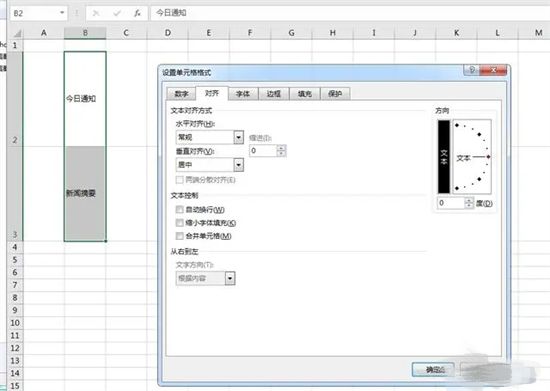Select row 3 header
The image size is (550, 391).
coord(15,194)
